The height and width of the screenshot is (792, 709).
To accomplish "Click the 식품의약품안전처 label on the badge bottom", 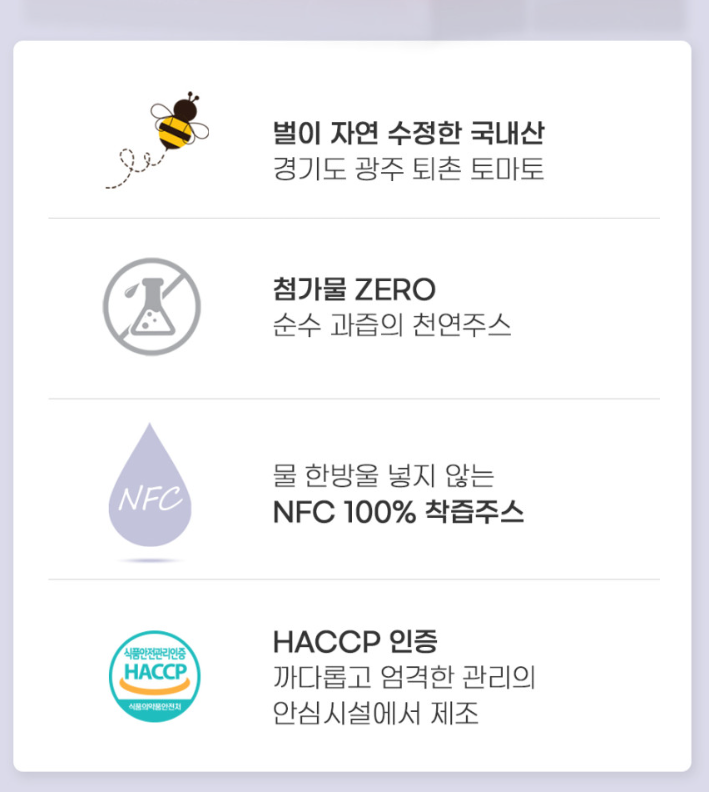I will tap(155, 707).
